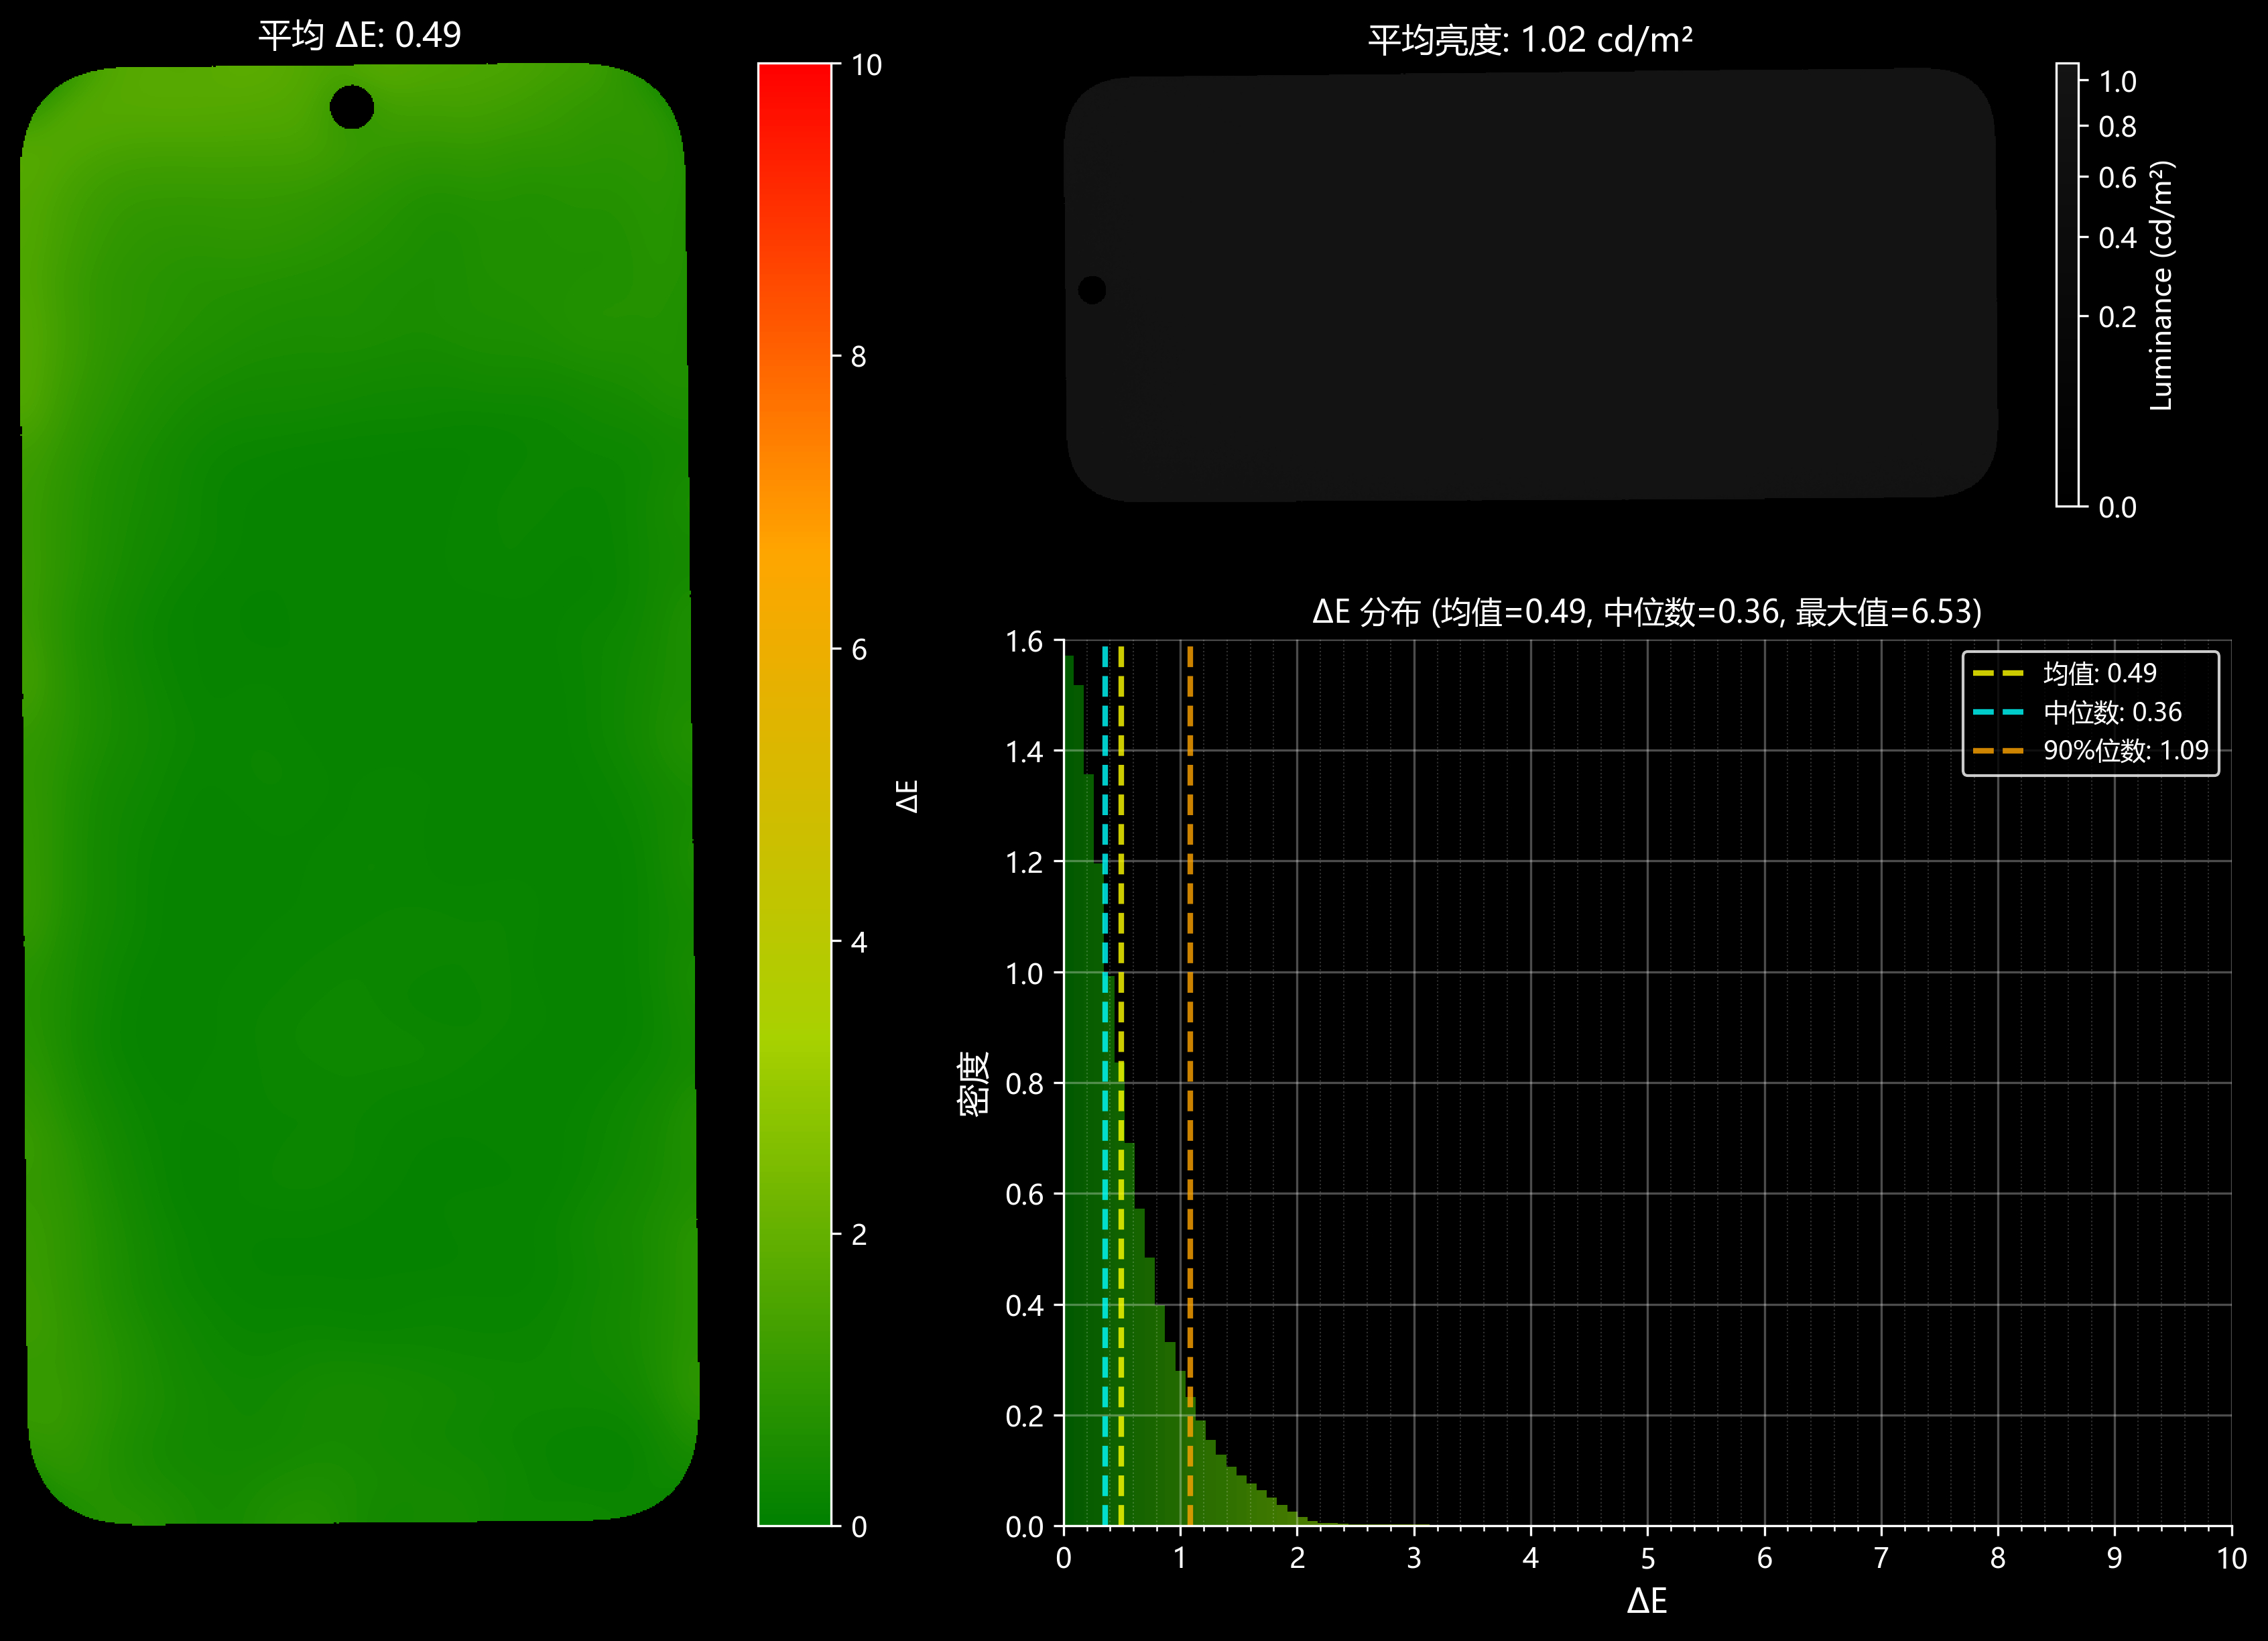The image size is (2268, 1641).
Task: Click the orange 90% percentile legend marker
Action: click(1997, 750)
